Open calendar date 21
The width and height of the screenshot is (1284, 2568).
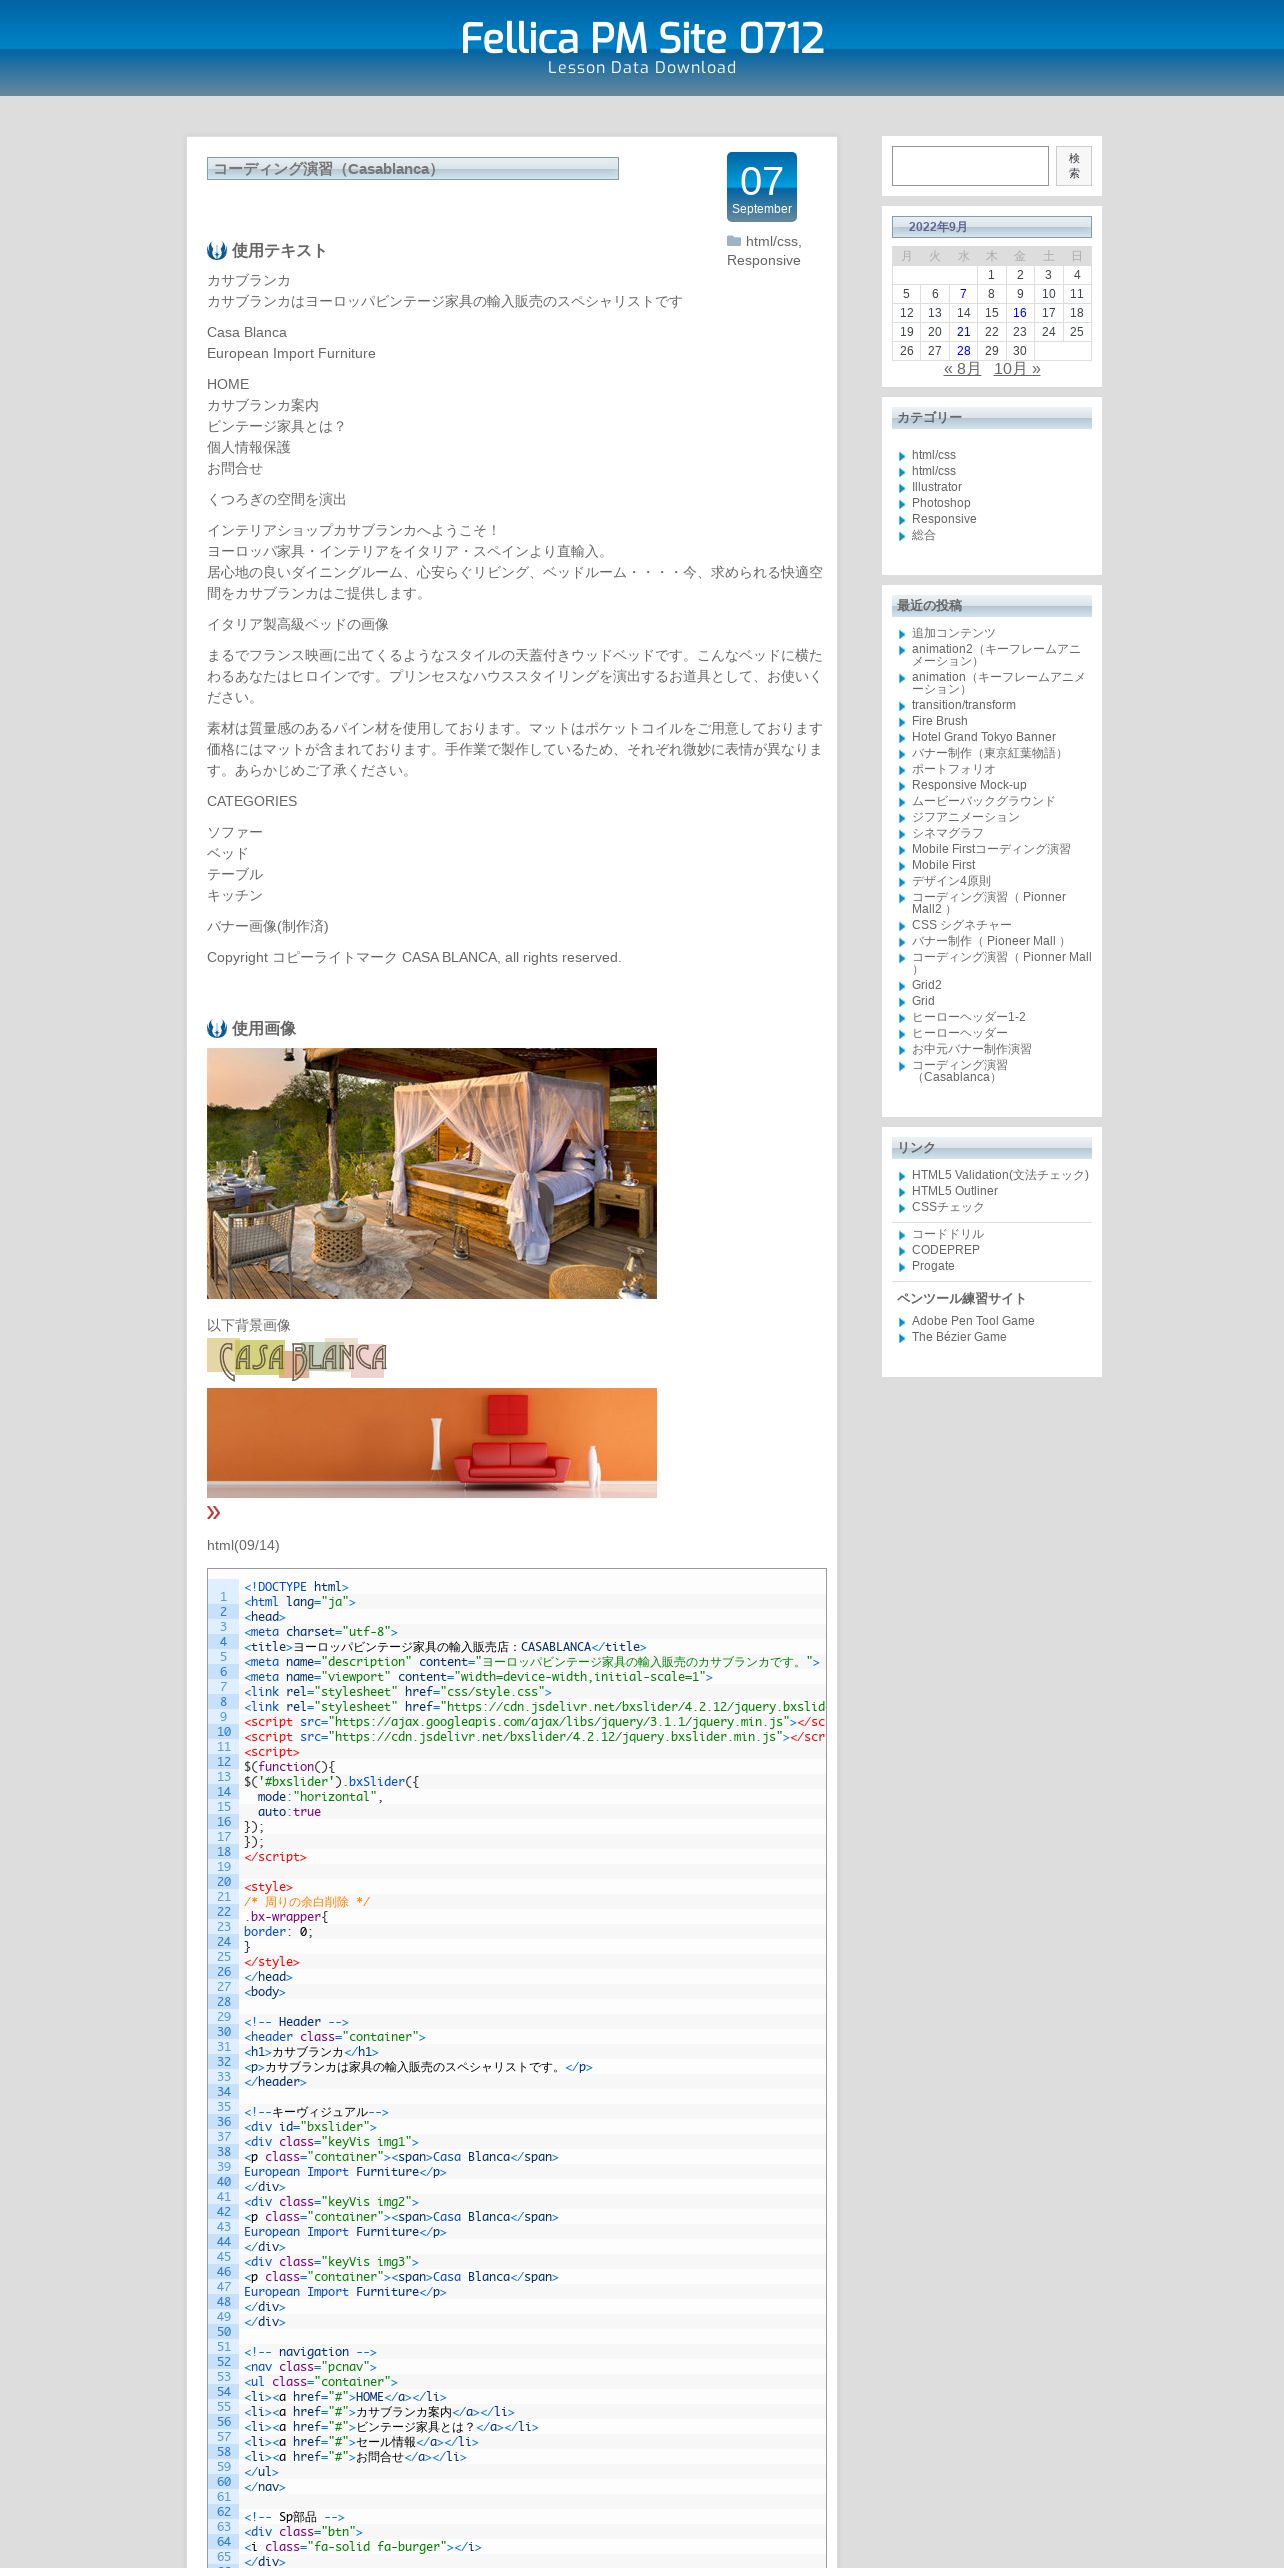tap(963, 332)
